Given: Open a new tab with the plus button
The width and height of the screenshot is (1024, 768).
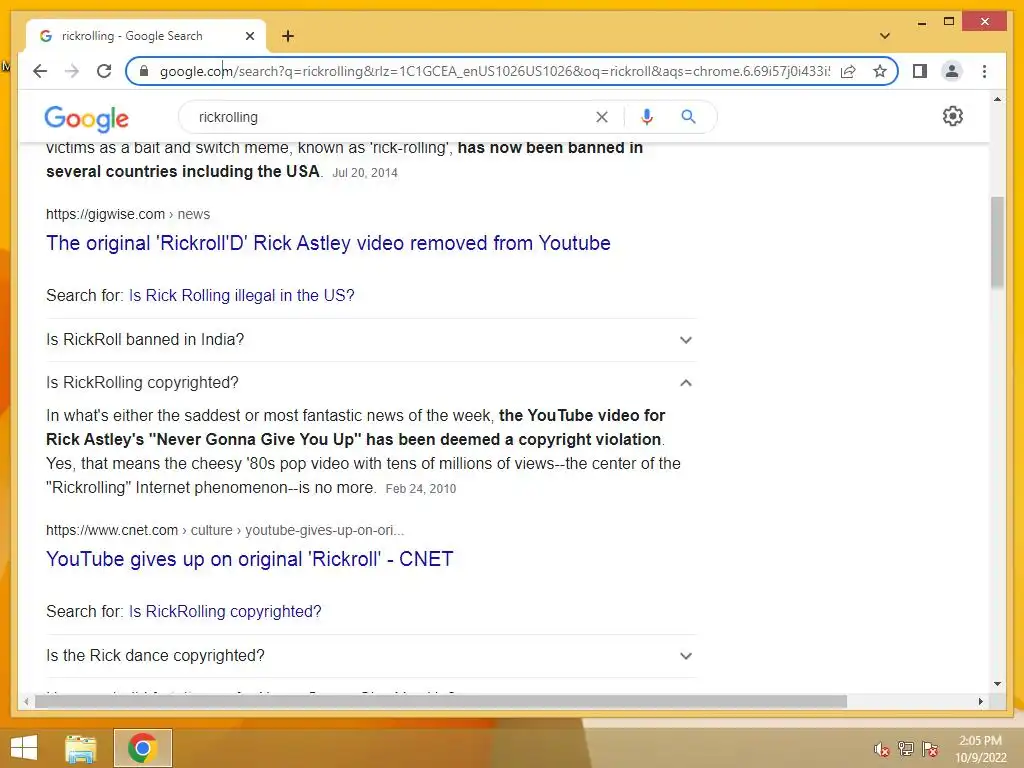Looking at the screenshot, I should pos(288,36).
